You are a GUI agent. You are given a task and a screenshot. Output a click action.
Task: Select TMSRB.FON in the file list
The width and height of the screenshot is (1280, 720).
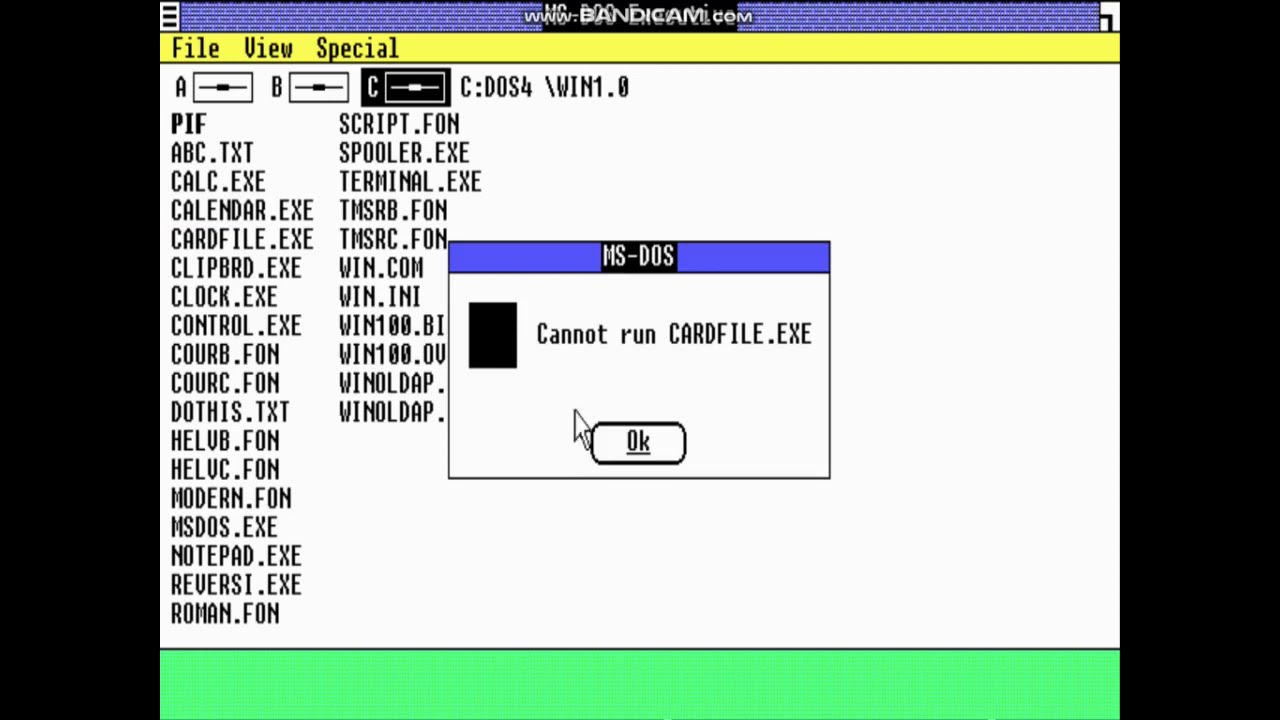coord(393,211)
